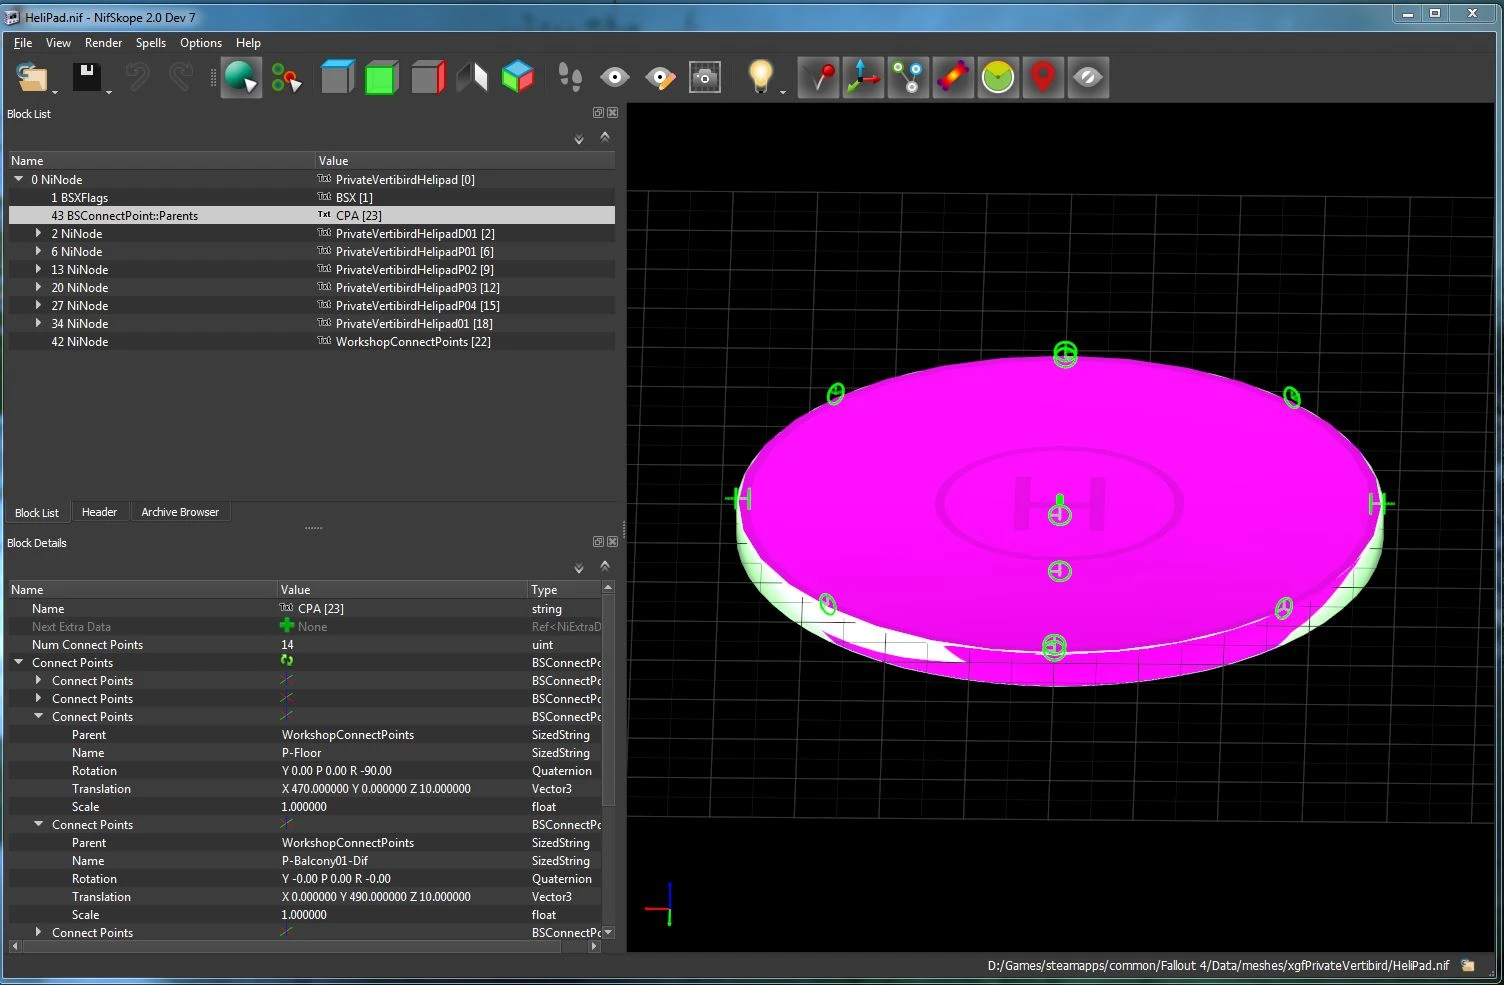Expand the 13 NiNode tree row
The width and height of the screenshot is (1504, 985).
tap(38, 269)
